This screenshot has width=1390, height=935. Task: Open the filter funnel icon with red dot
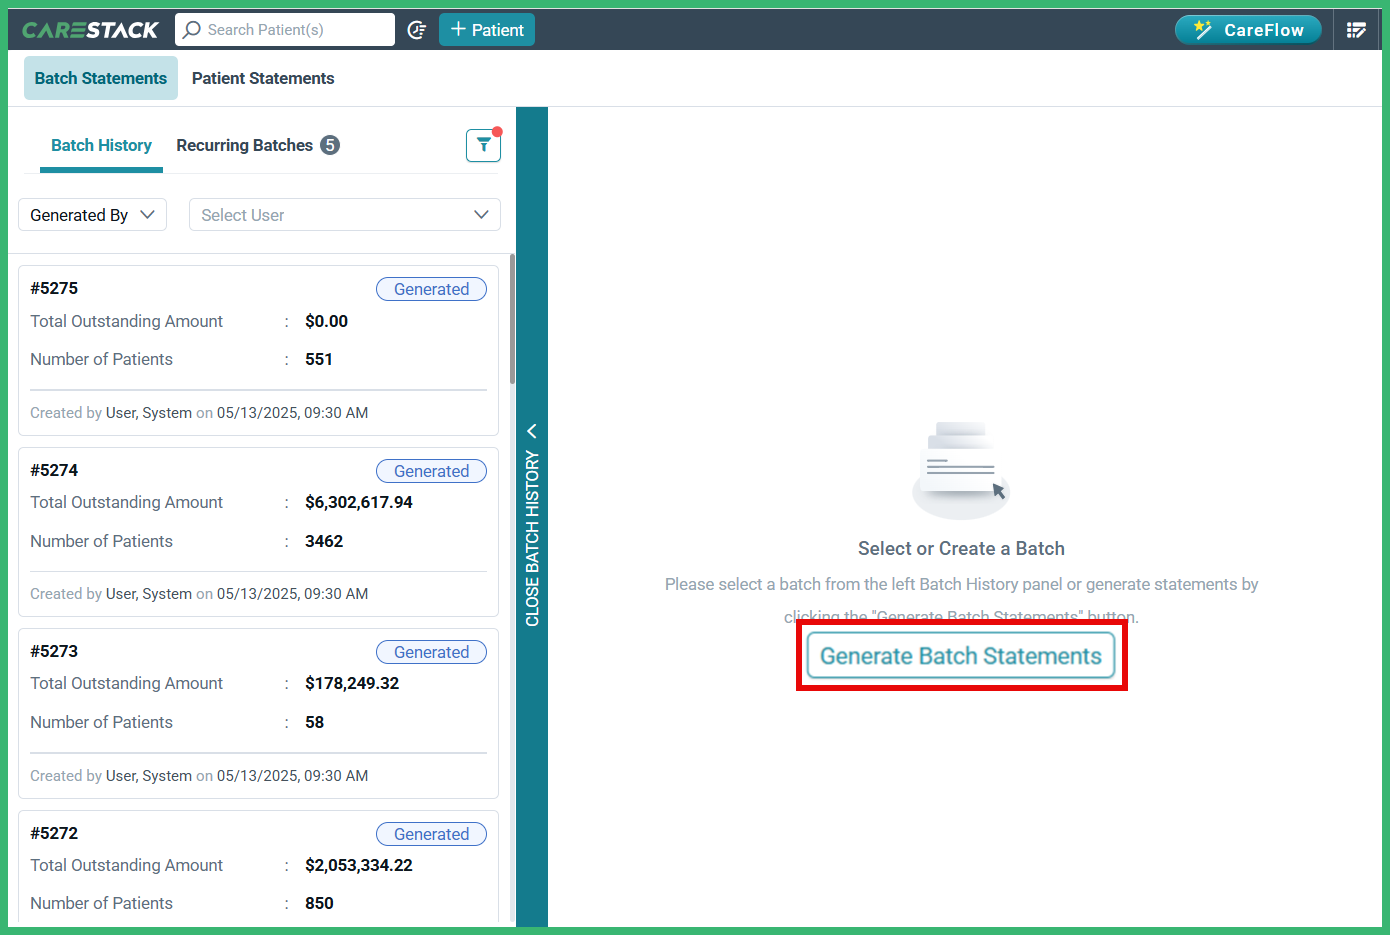[x=483, y=145]
